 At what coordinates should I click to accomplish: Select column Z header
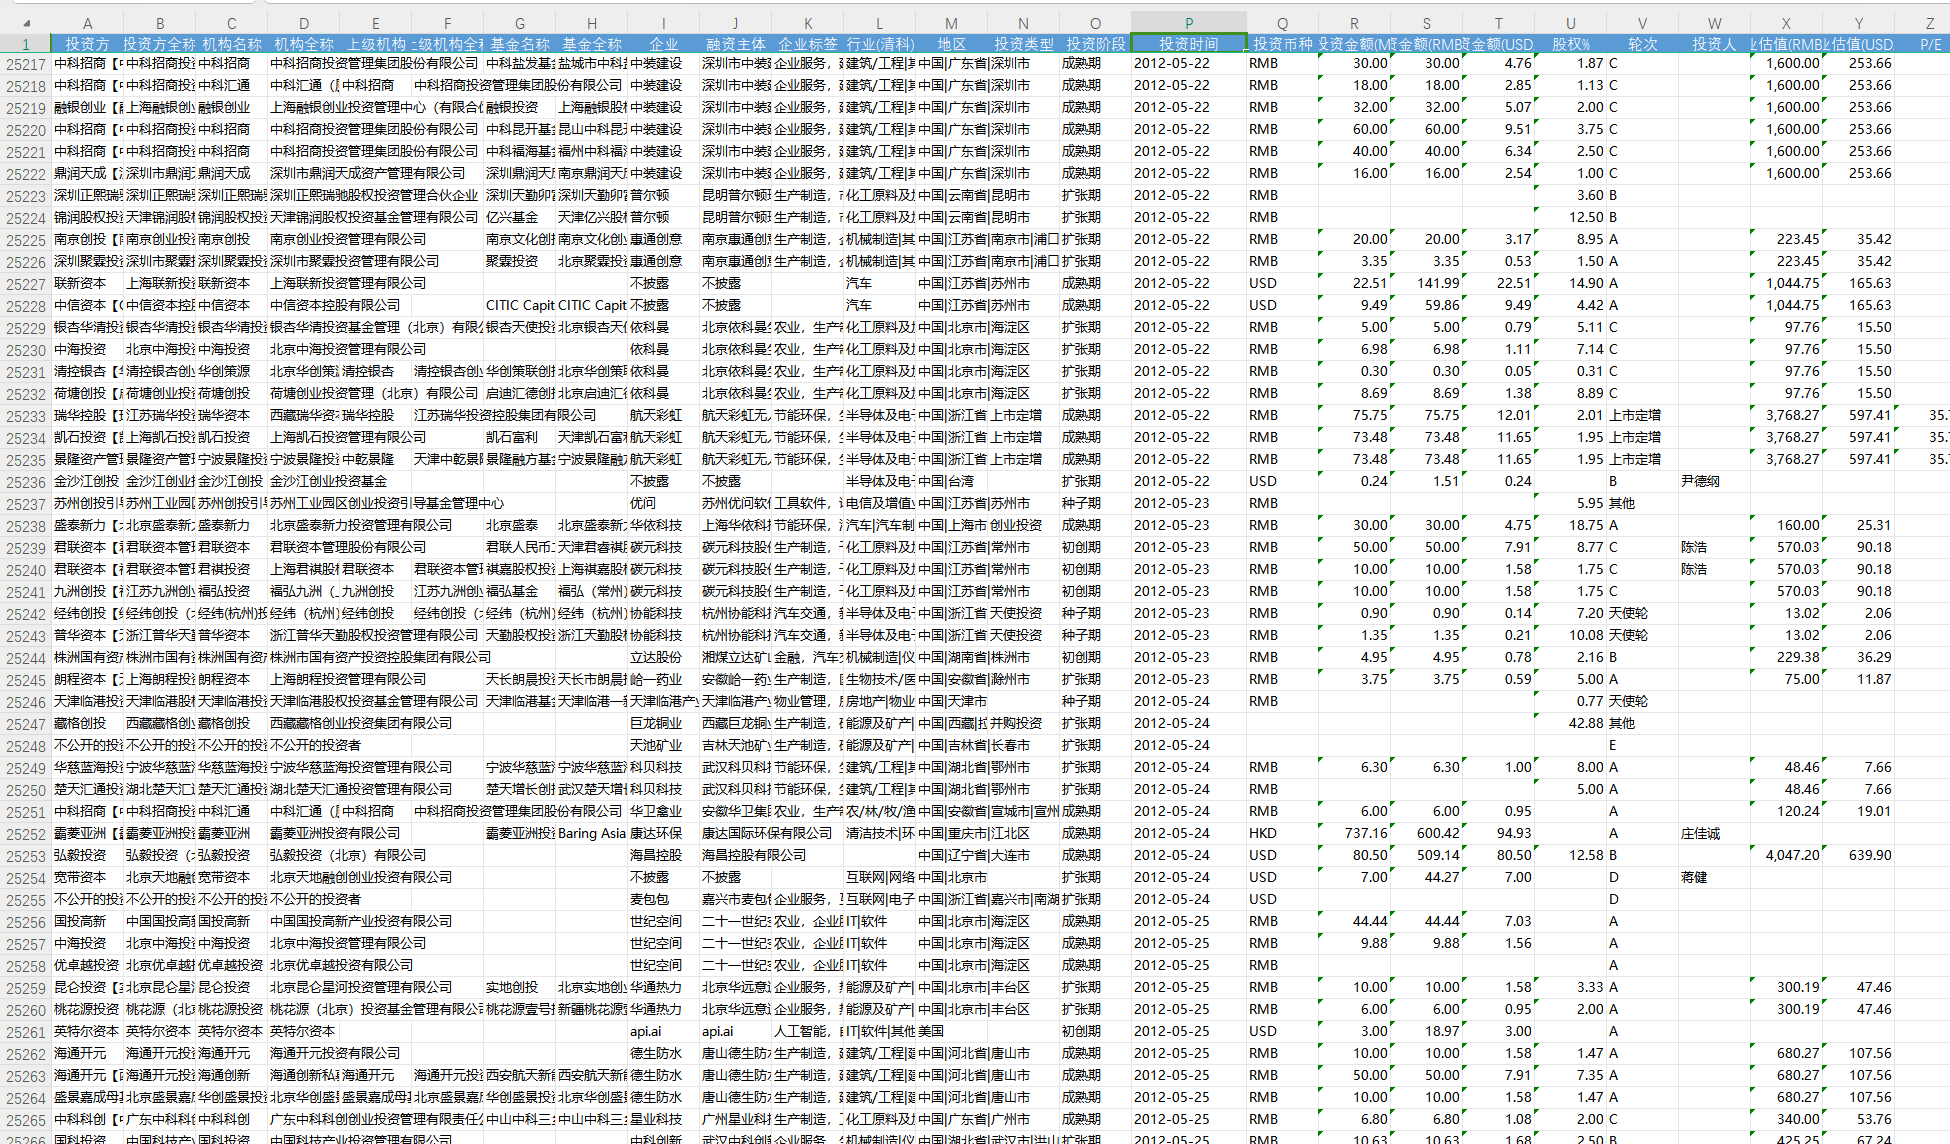[1929, 23]
